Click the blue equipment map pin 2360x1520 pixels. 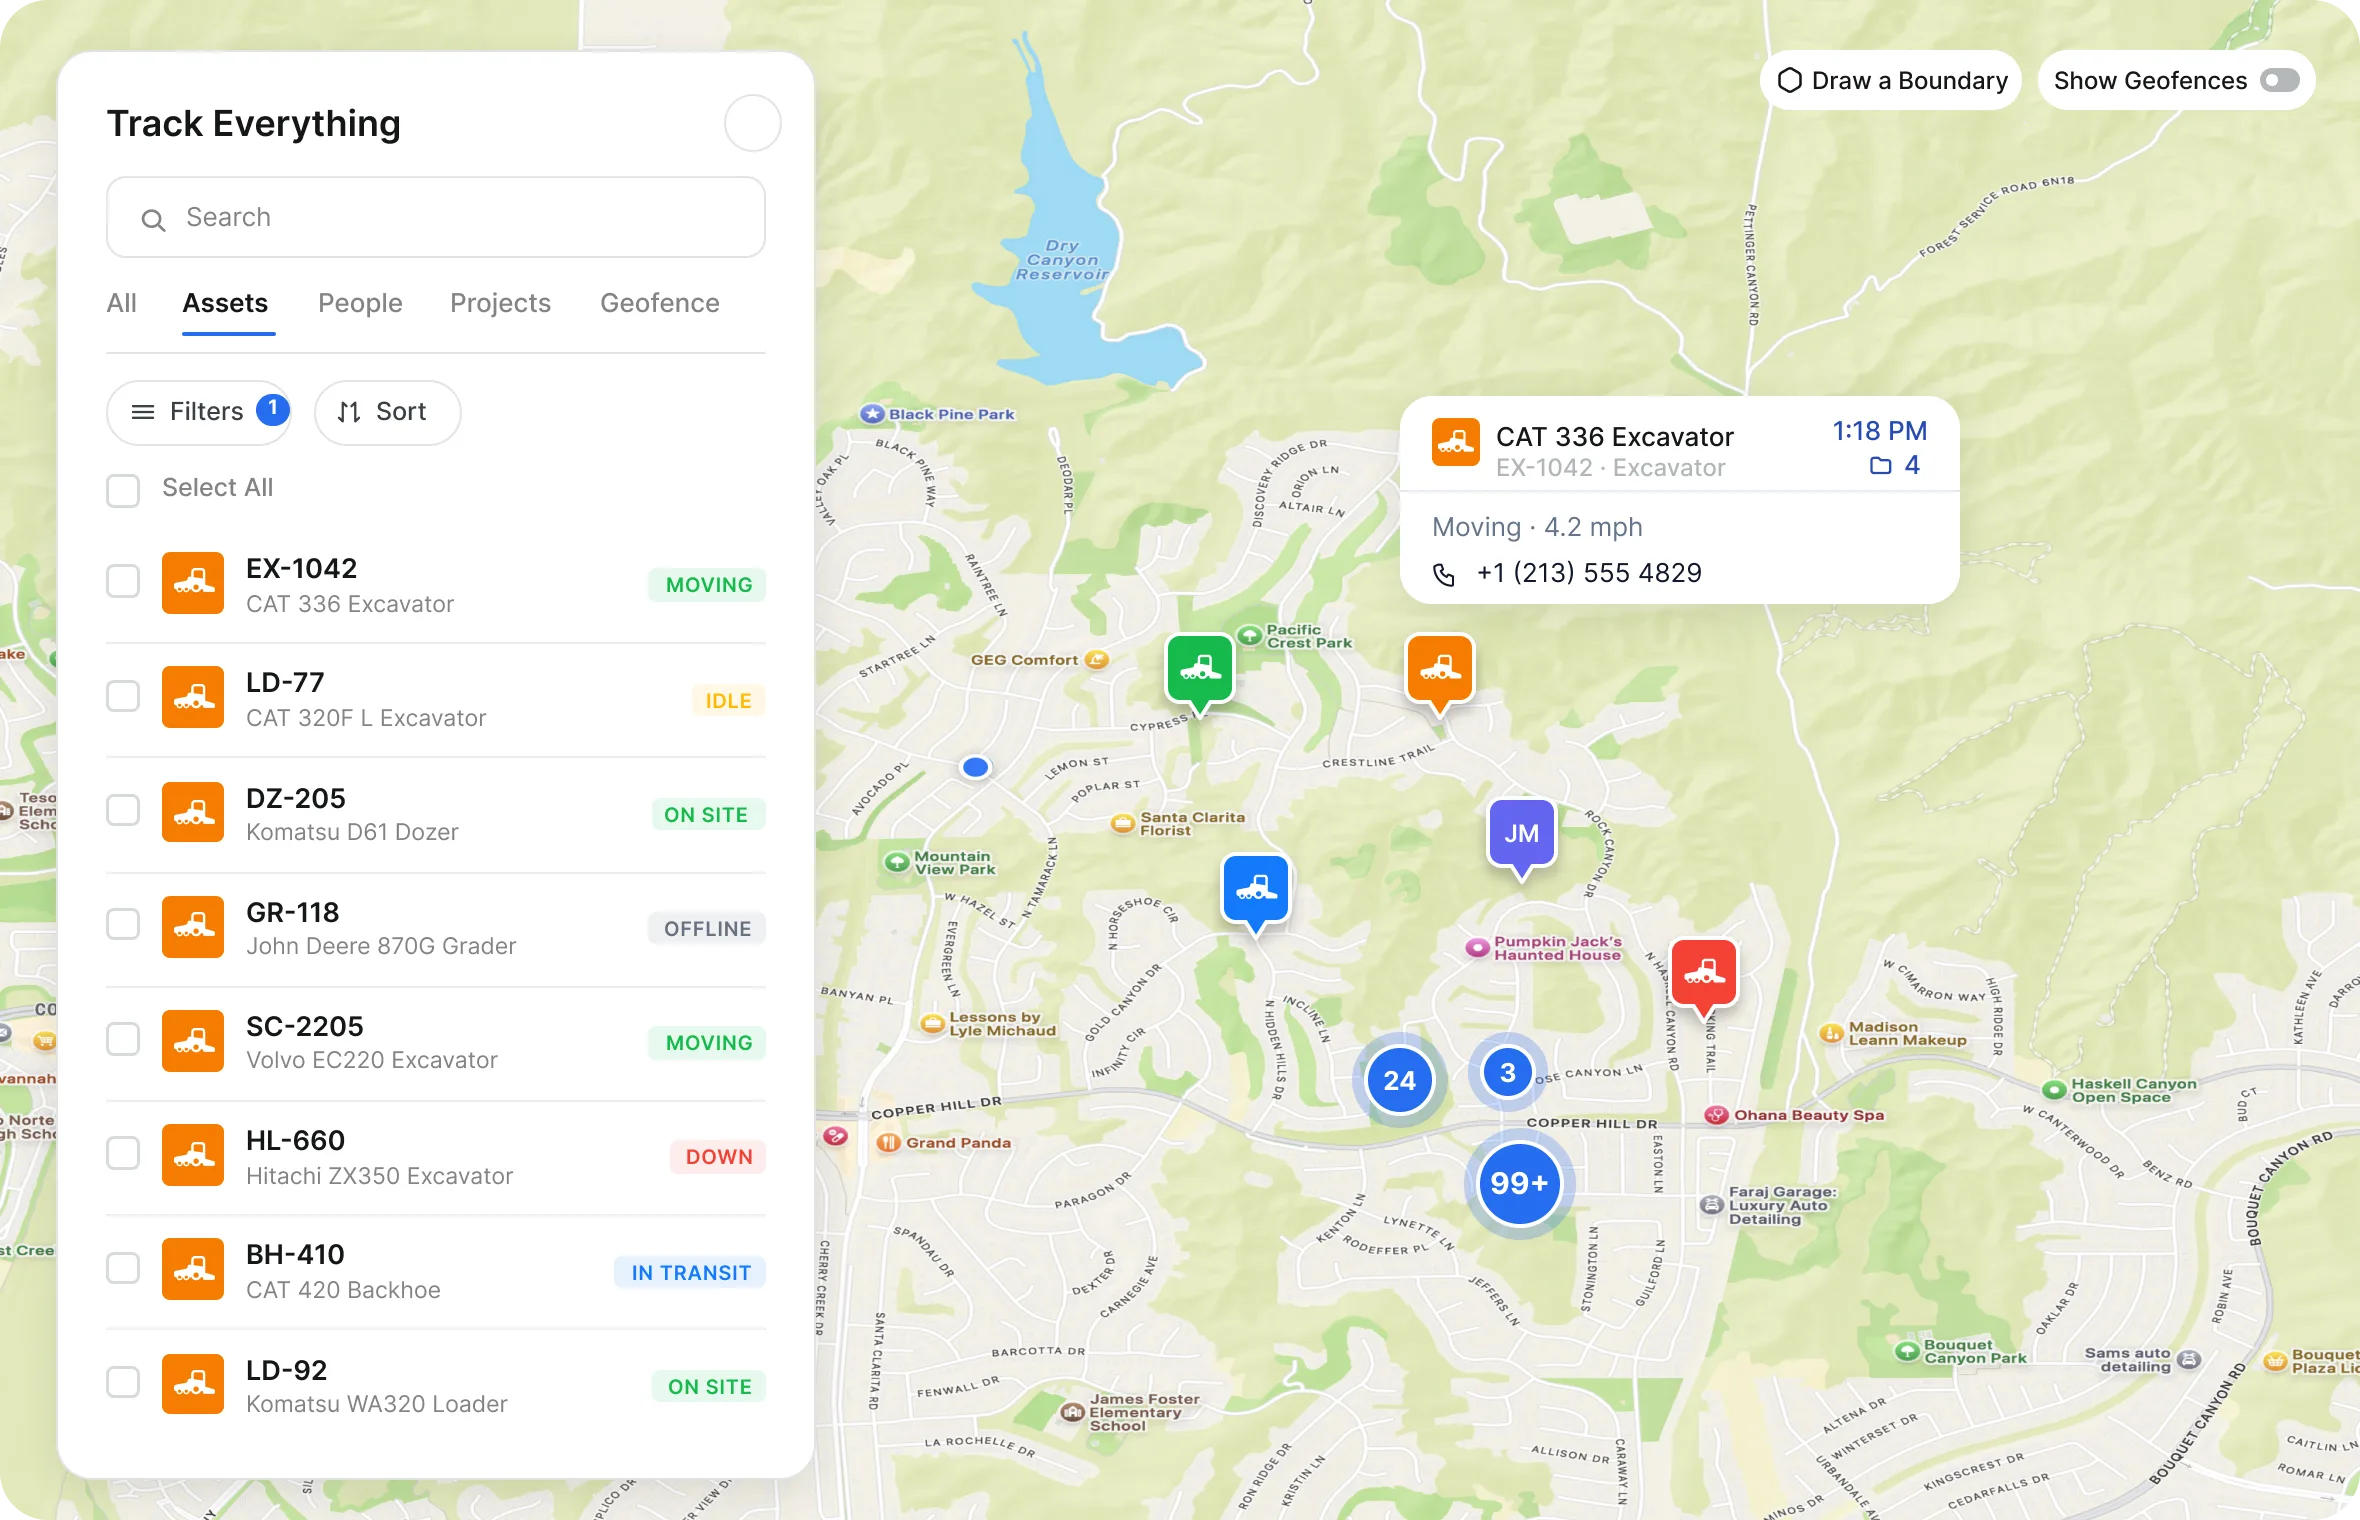1256,888
